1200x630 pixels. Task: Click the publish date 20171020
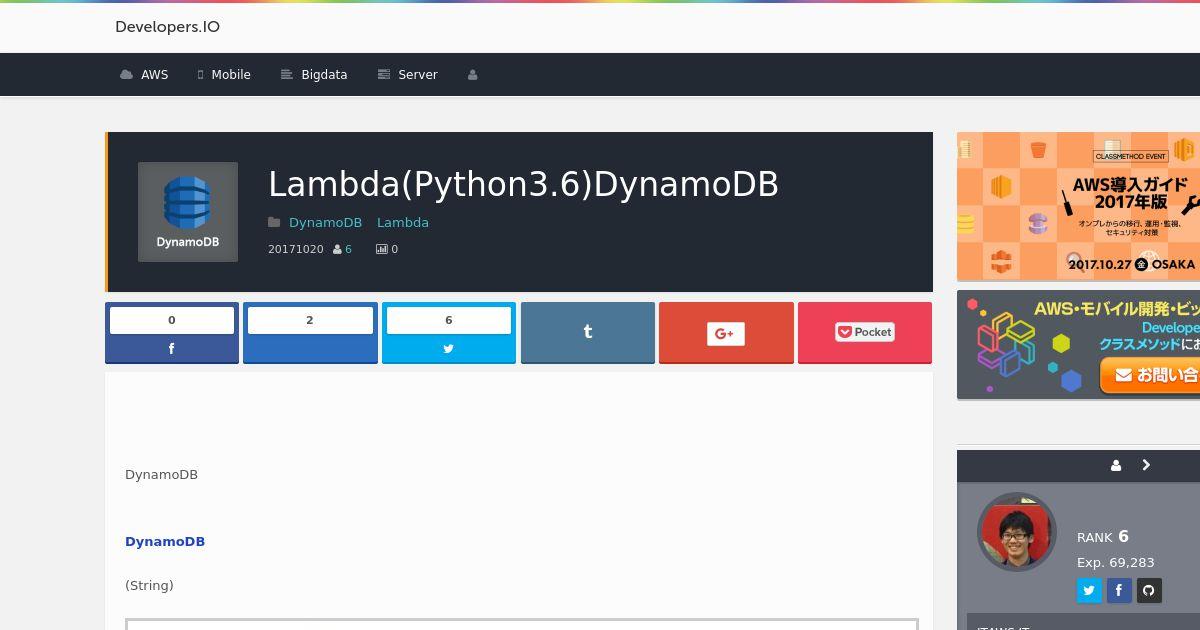pyautogui.click(x=296, y=249)
